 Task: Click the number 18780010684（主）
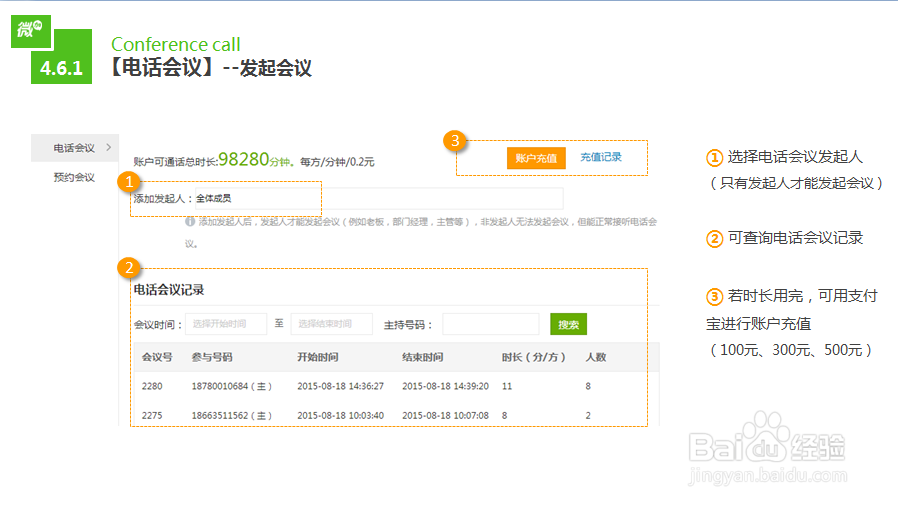(x=231, y=386)
